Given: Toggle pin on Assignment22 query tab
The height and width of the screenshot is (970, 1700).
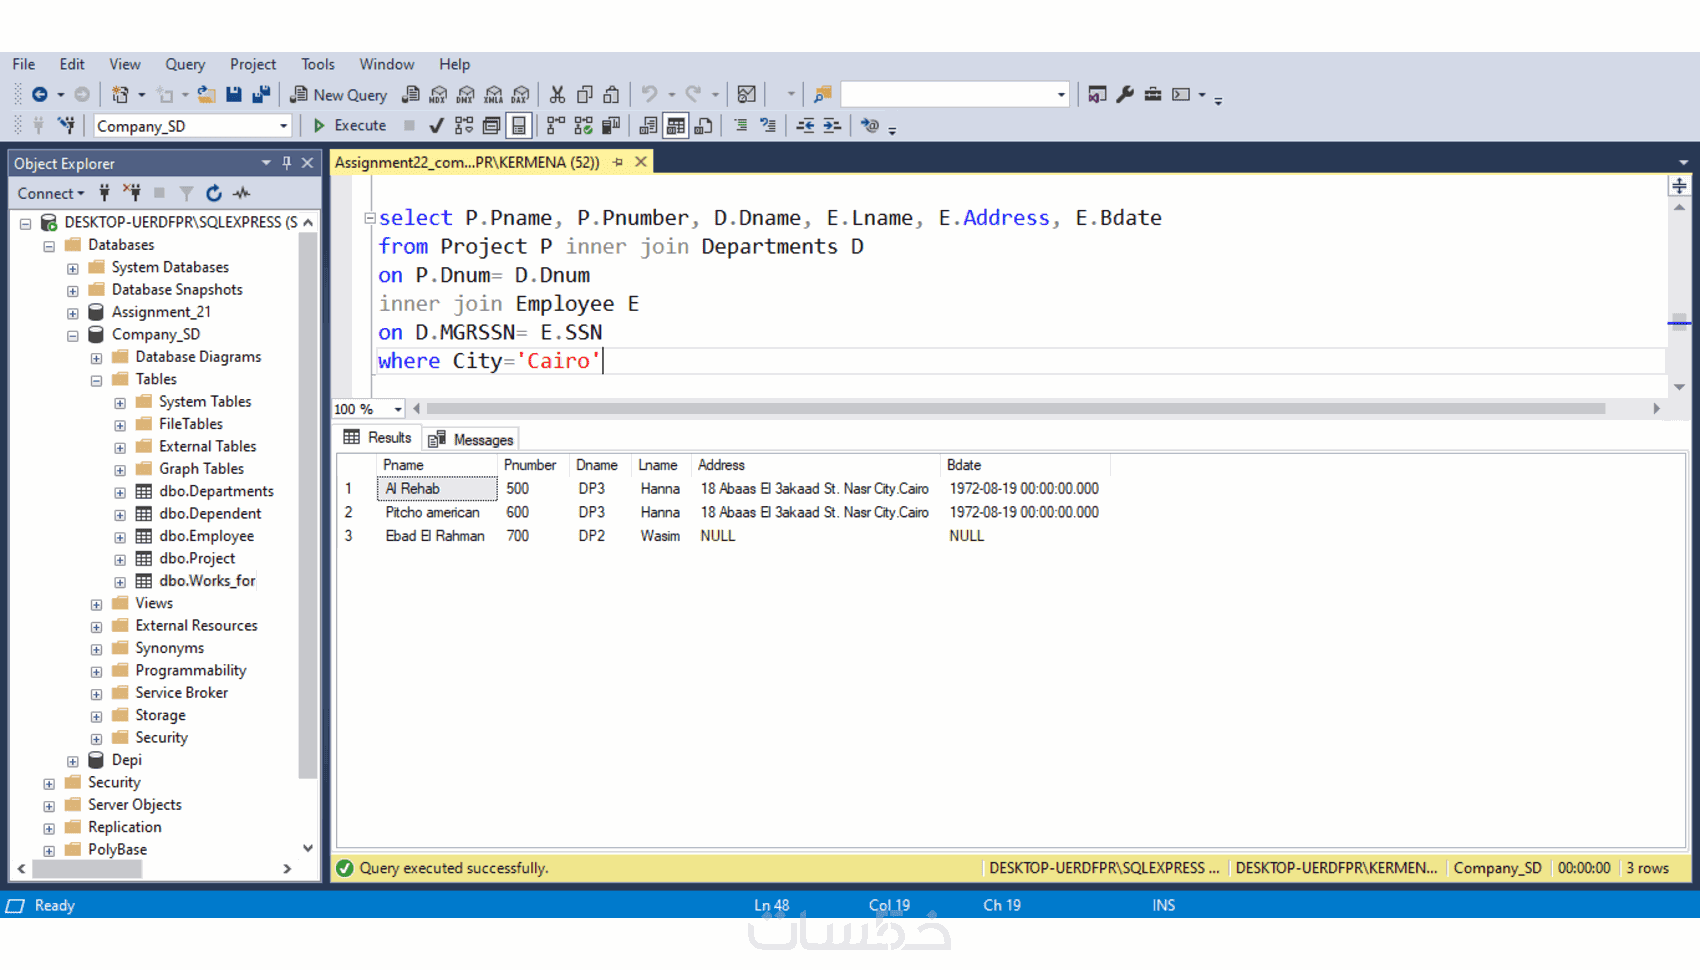Looking at the screenshot, I should coord(618,162).
